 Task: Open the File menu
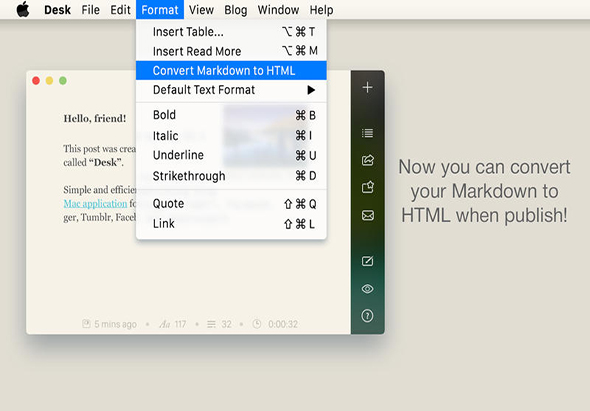point(90,9)
